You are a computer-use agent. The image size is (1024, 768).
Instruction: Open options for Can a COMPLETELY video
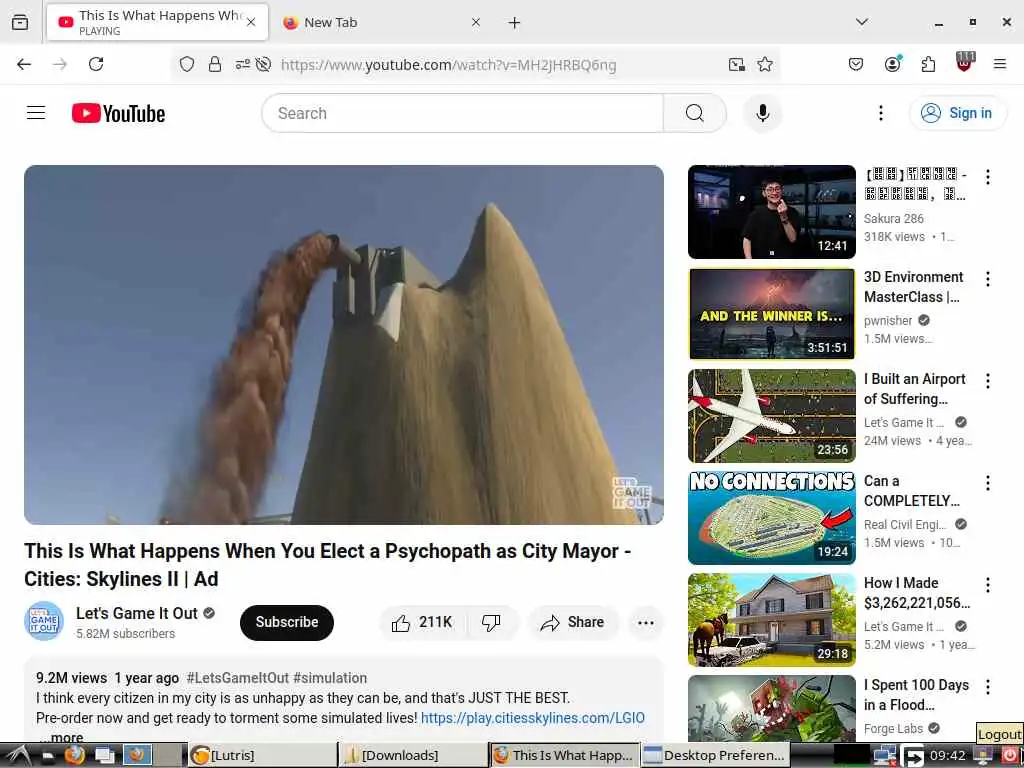pyautogui.click(x=987, y=483)
